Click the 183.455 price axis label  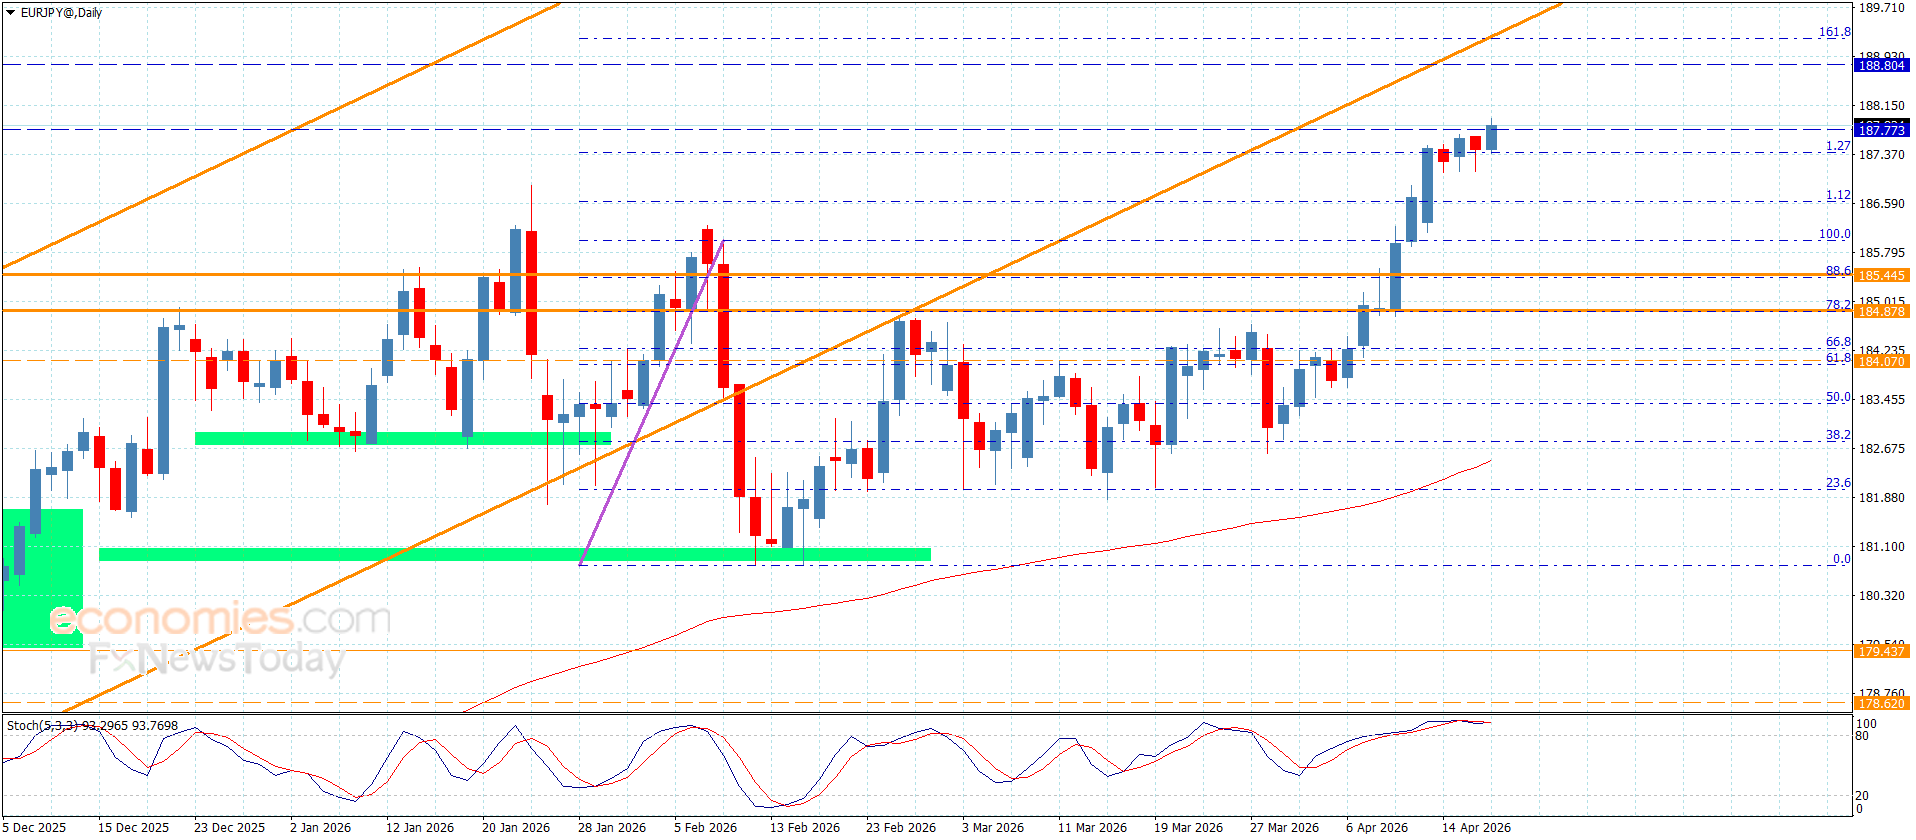click(1881, 400)
